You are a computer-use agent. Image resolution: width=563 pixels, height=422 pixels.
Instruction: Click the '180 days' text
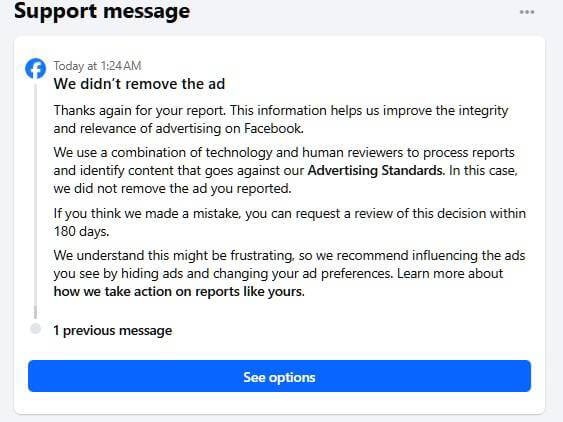pos(81,232)
